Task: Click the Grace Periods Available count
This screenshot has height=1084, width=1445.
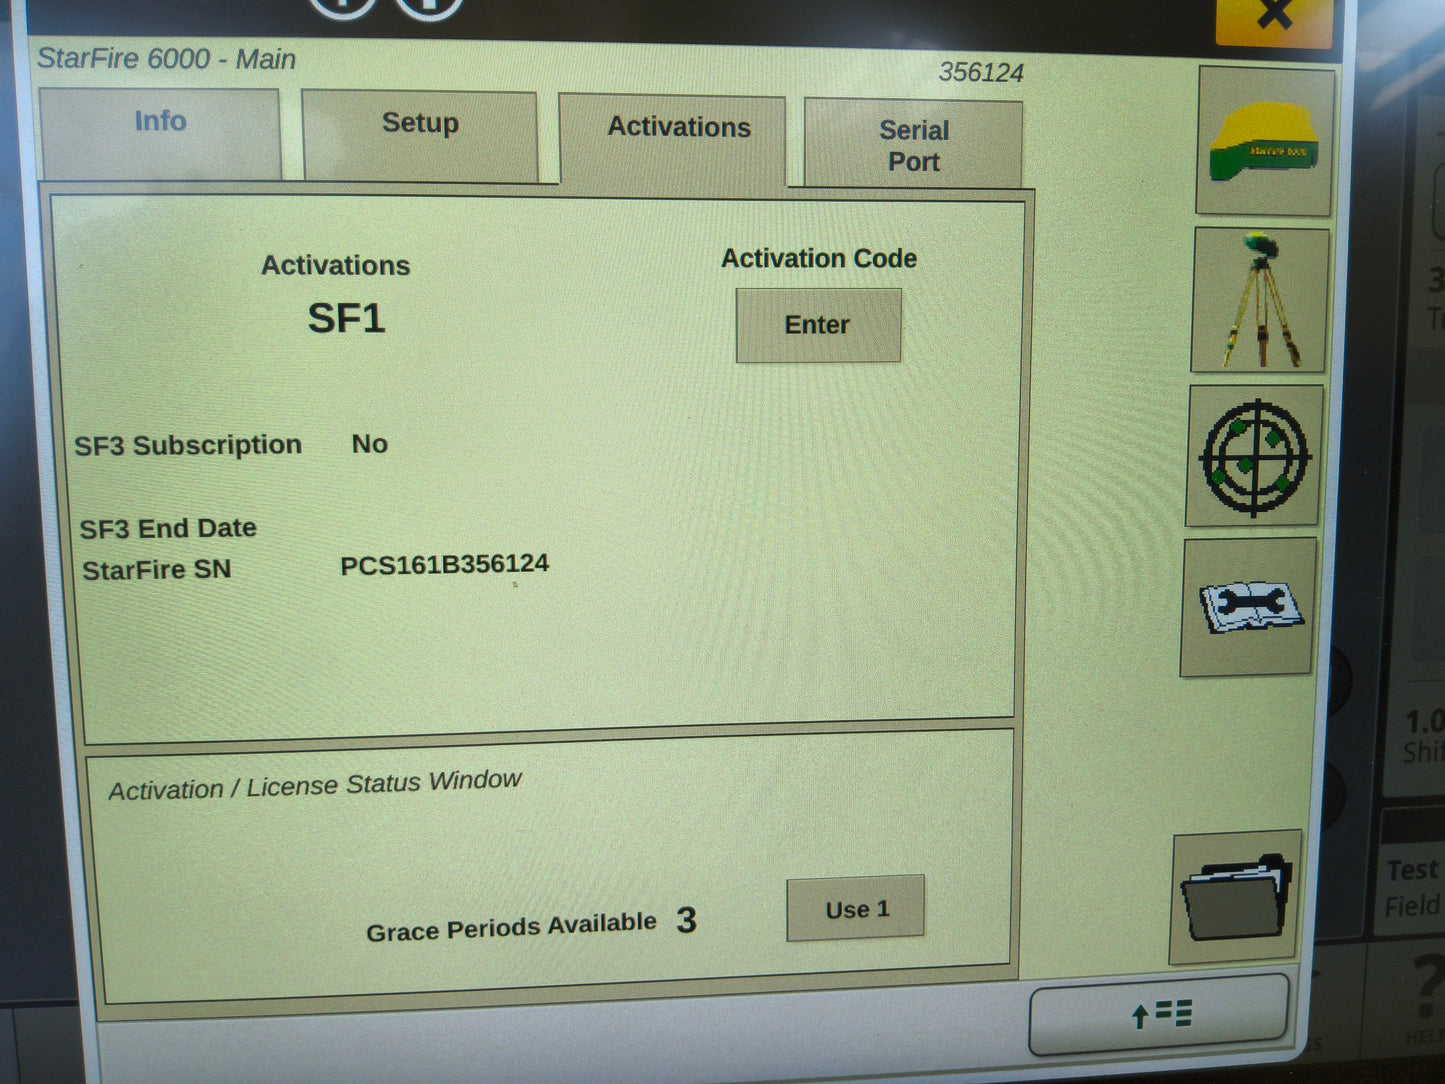Action: point(688,921)
